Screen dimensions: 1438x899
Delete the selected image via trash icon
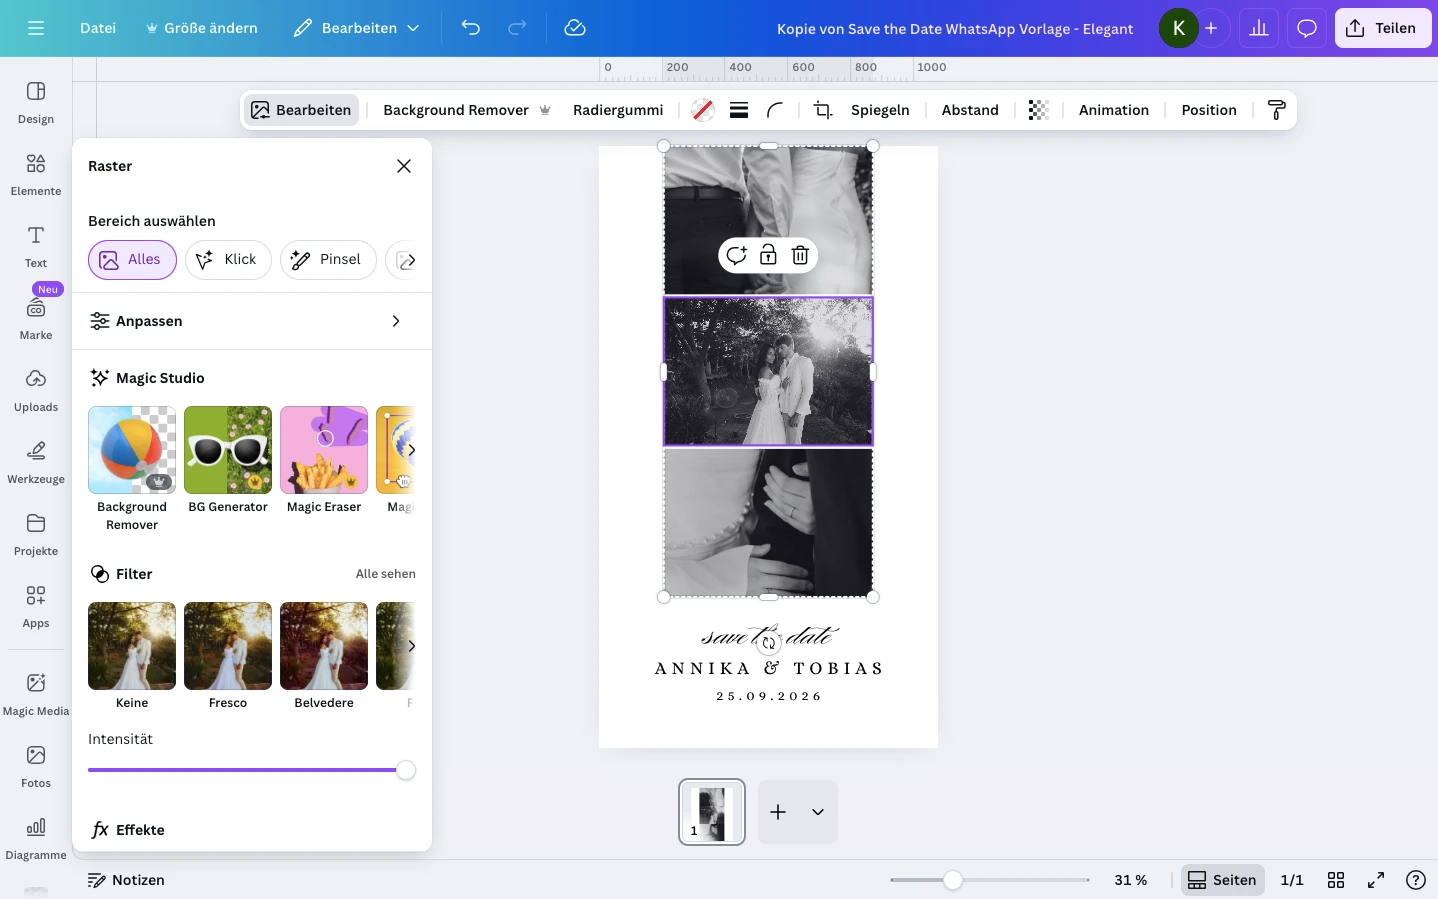[800, 255]
